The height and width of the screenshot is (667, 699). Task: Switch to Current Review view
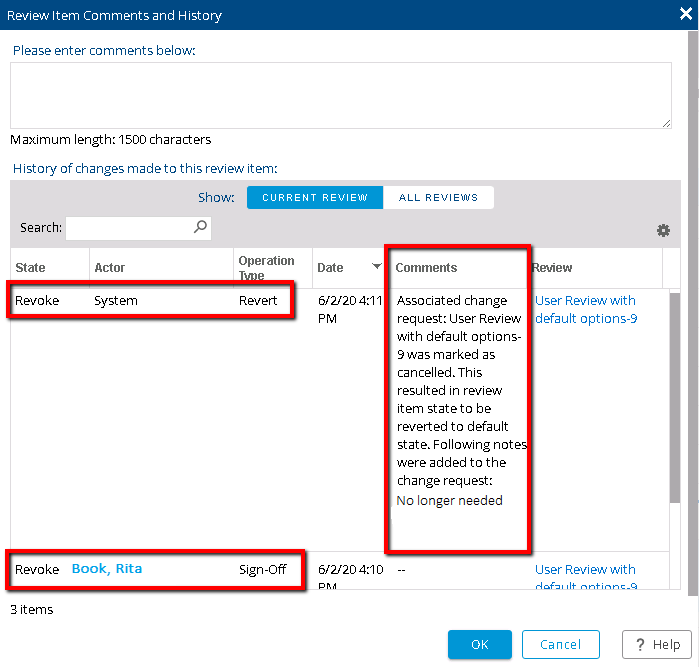coord(315,197)
